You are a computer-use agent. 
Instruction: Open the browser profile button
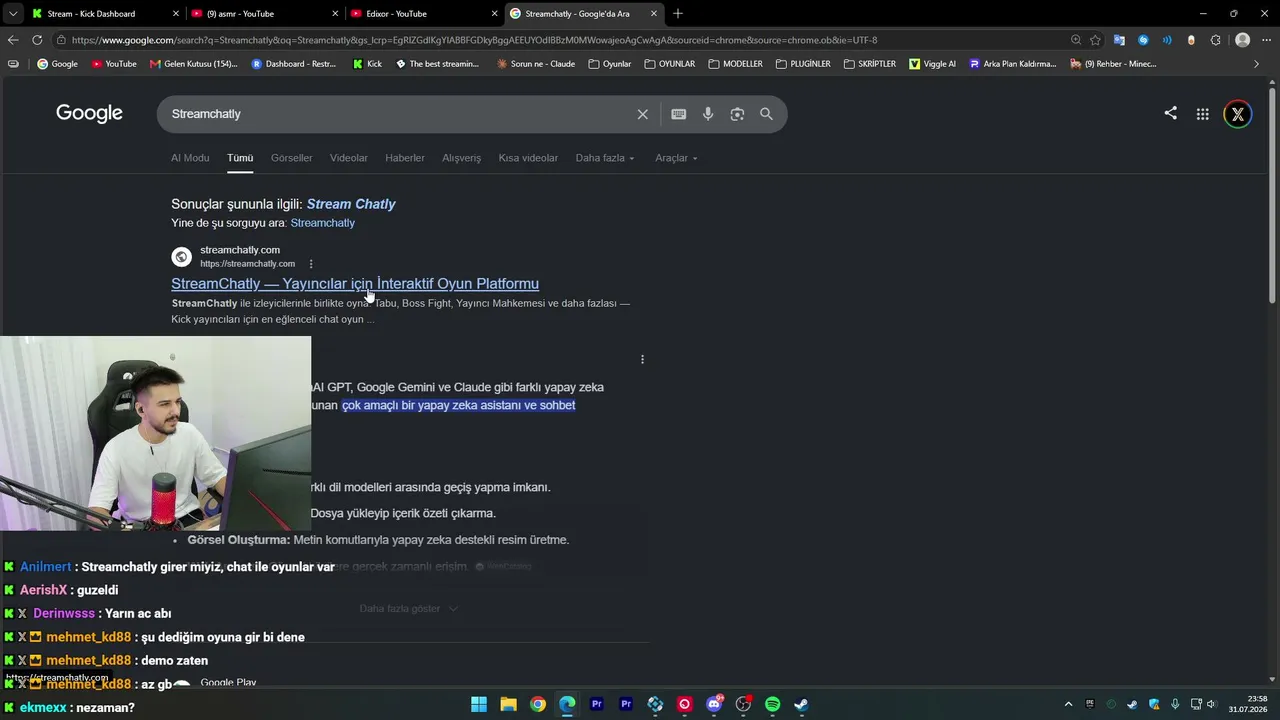pyautogui.click(x=1242, y=40)
